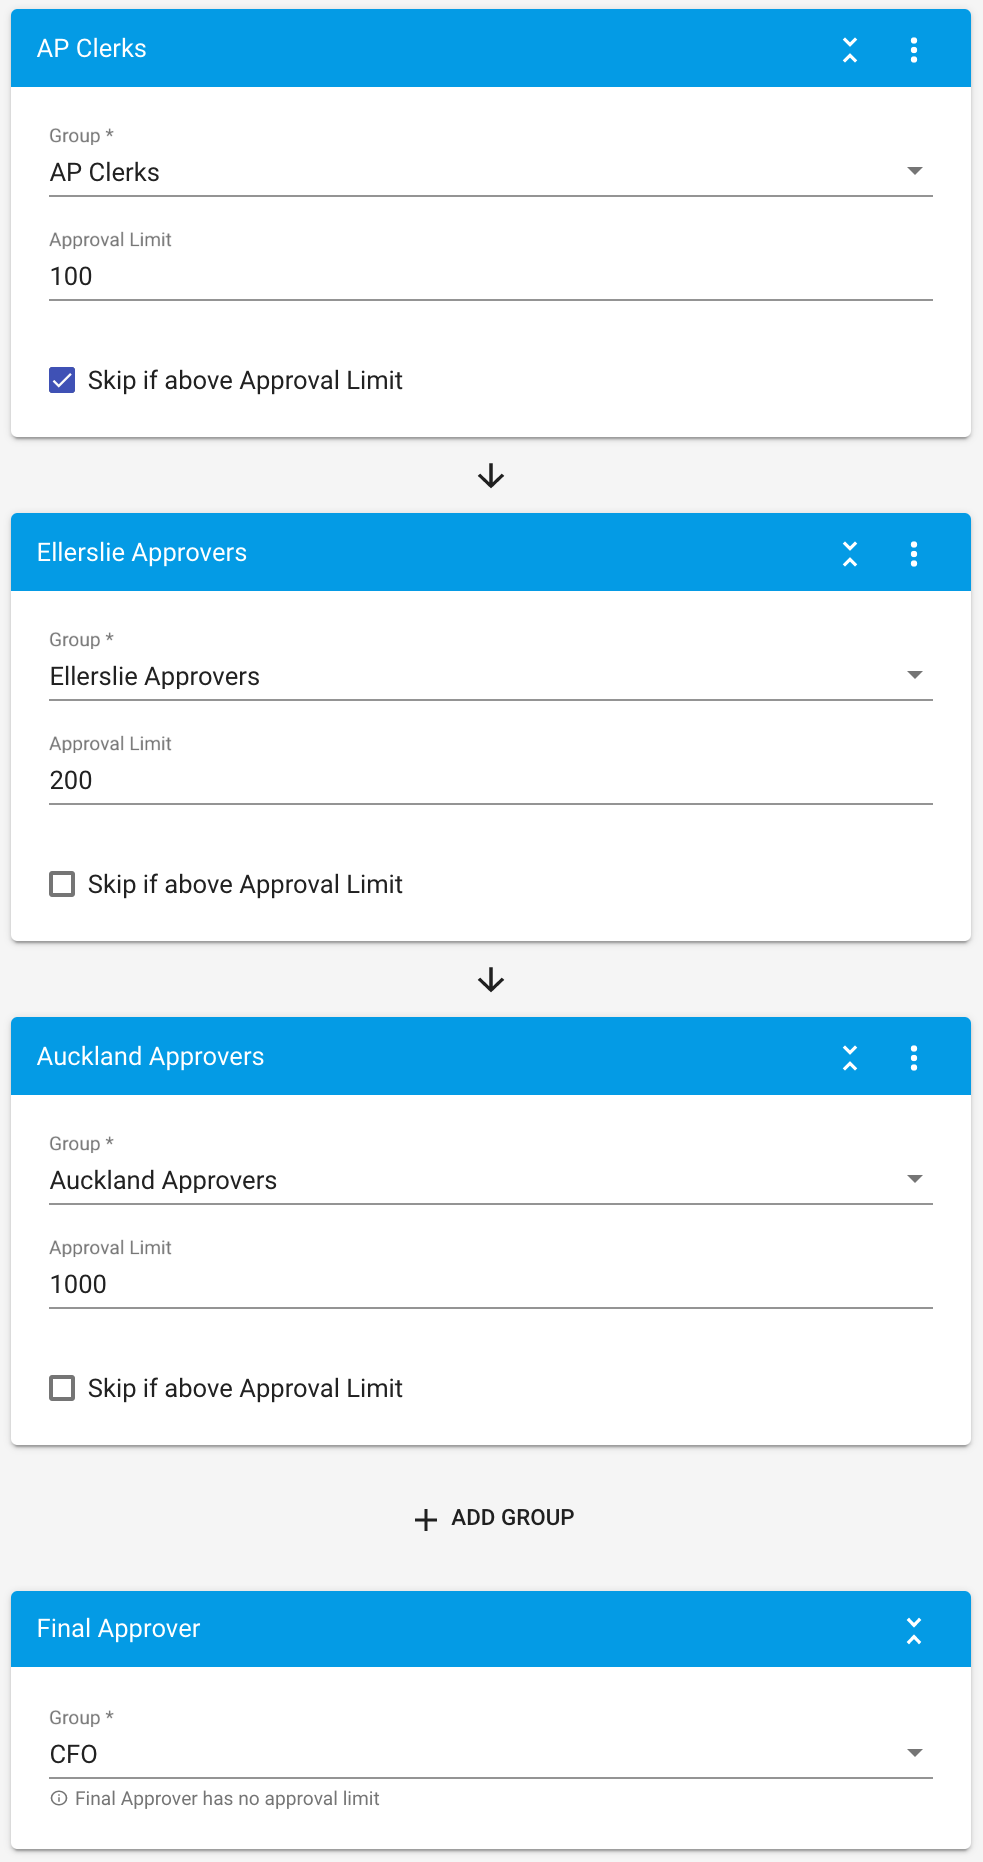Collapse the Auckland Approvers panel
The width and height of the screenshot is (983, 1862).
point(849,1057)
